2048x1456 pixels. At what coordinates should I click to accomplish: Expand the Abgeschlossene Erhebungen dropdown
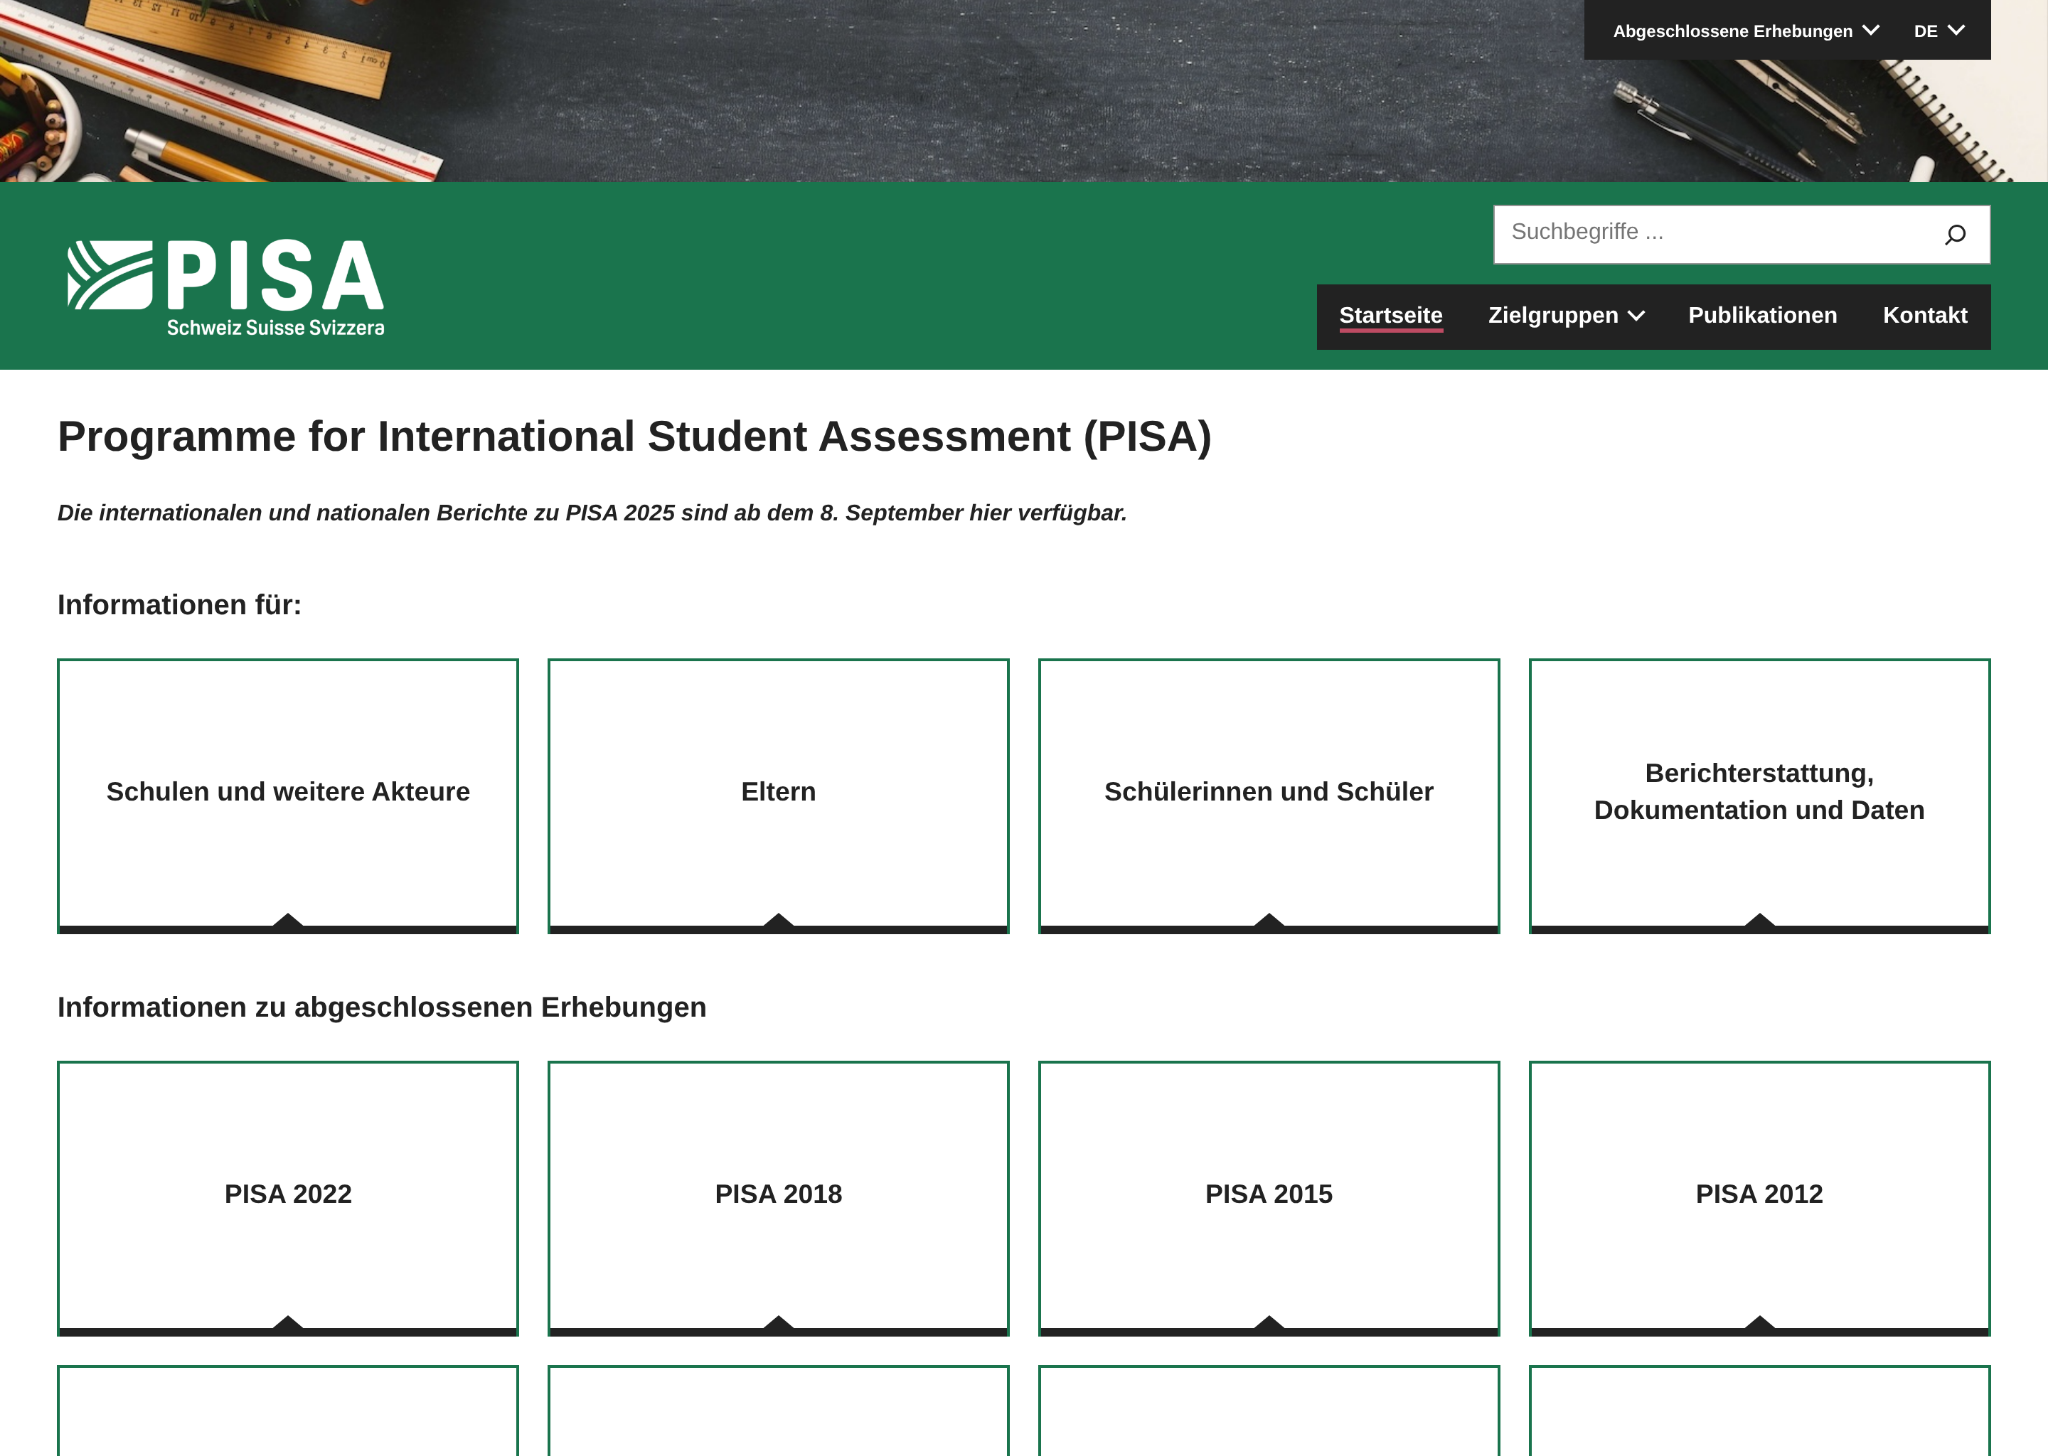(x=1745, y=31)
